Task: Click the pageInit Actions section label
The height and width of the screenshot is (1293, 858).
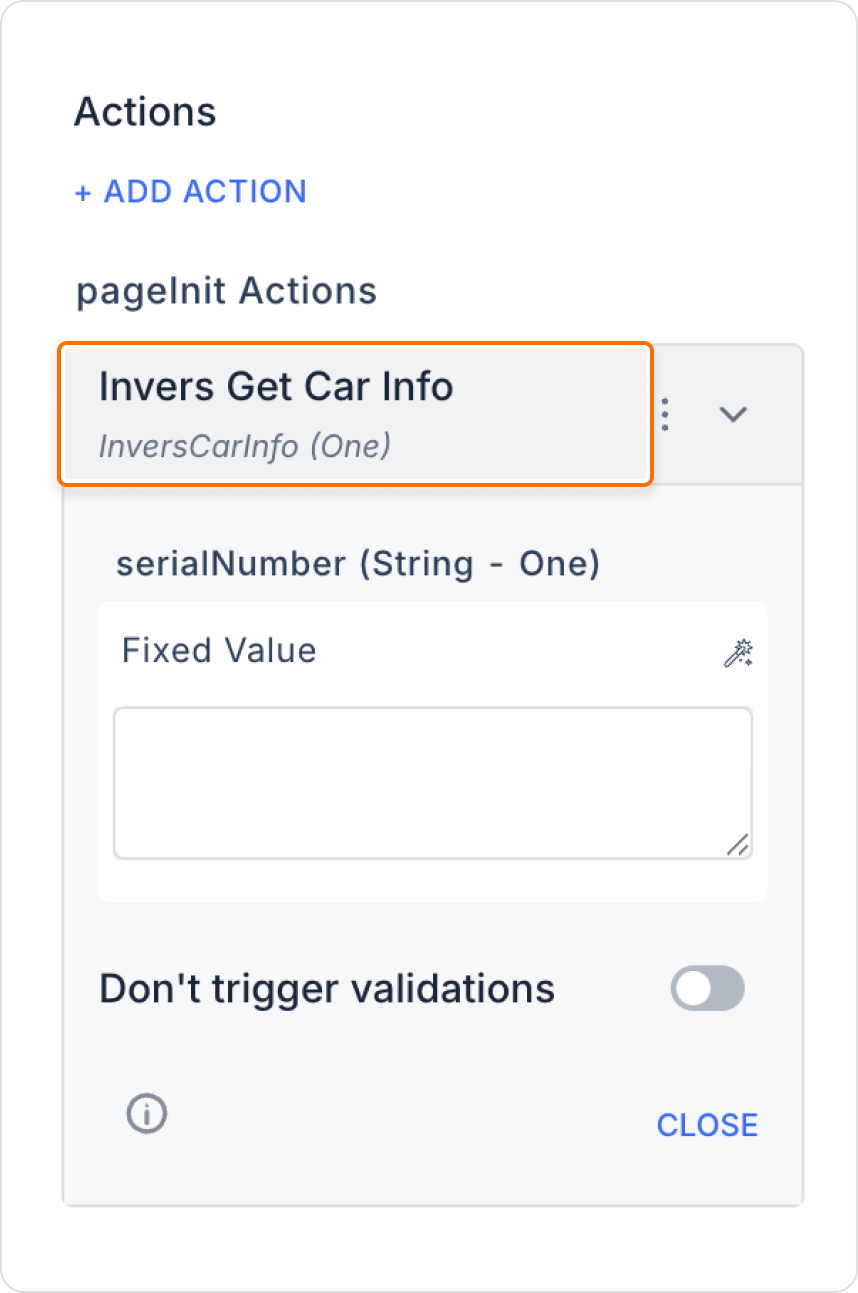Action: (227, 291)
